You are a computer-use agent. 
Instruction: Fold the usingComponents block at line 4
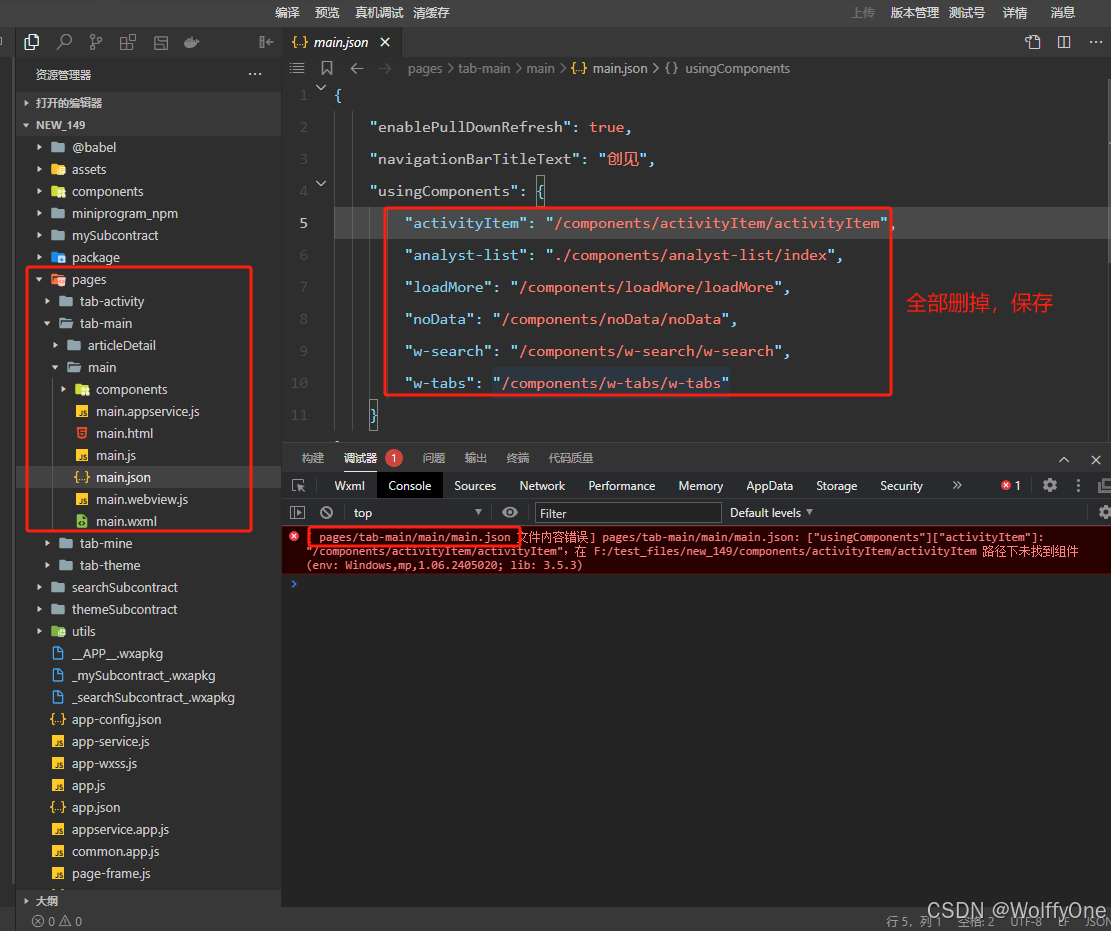click(321, 184)
